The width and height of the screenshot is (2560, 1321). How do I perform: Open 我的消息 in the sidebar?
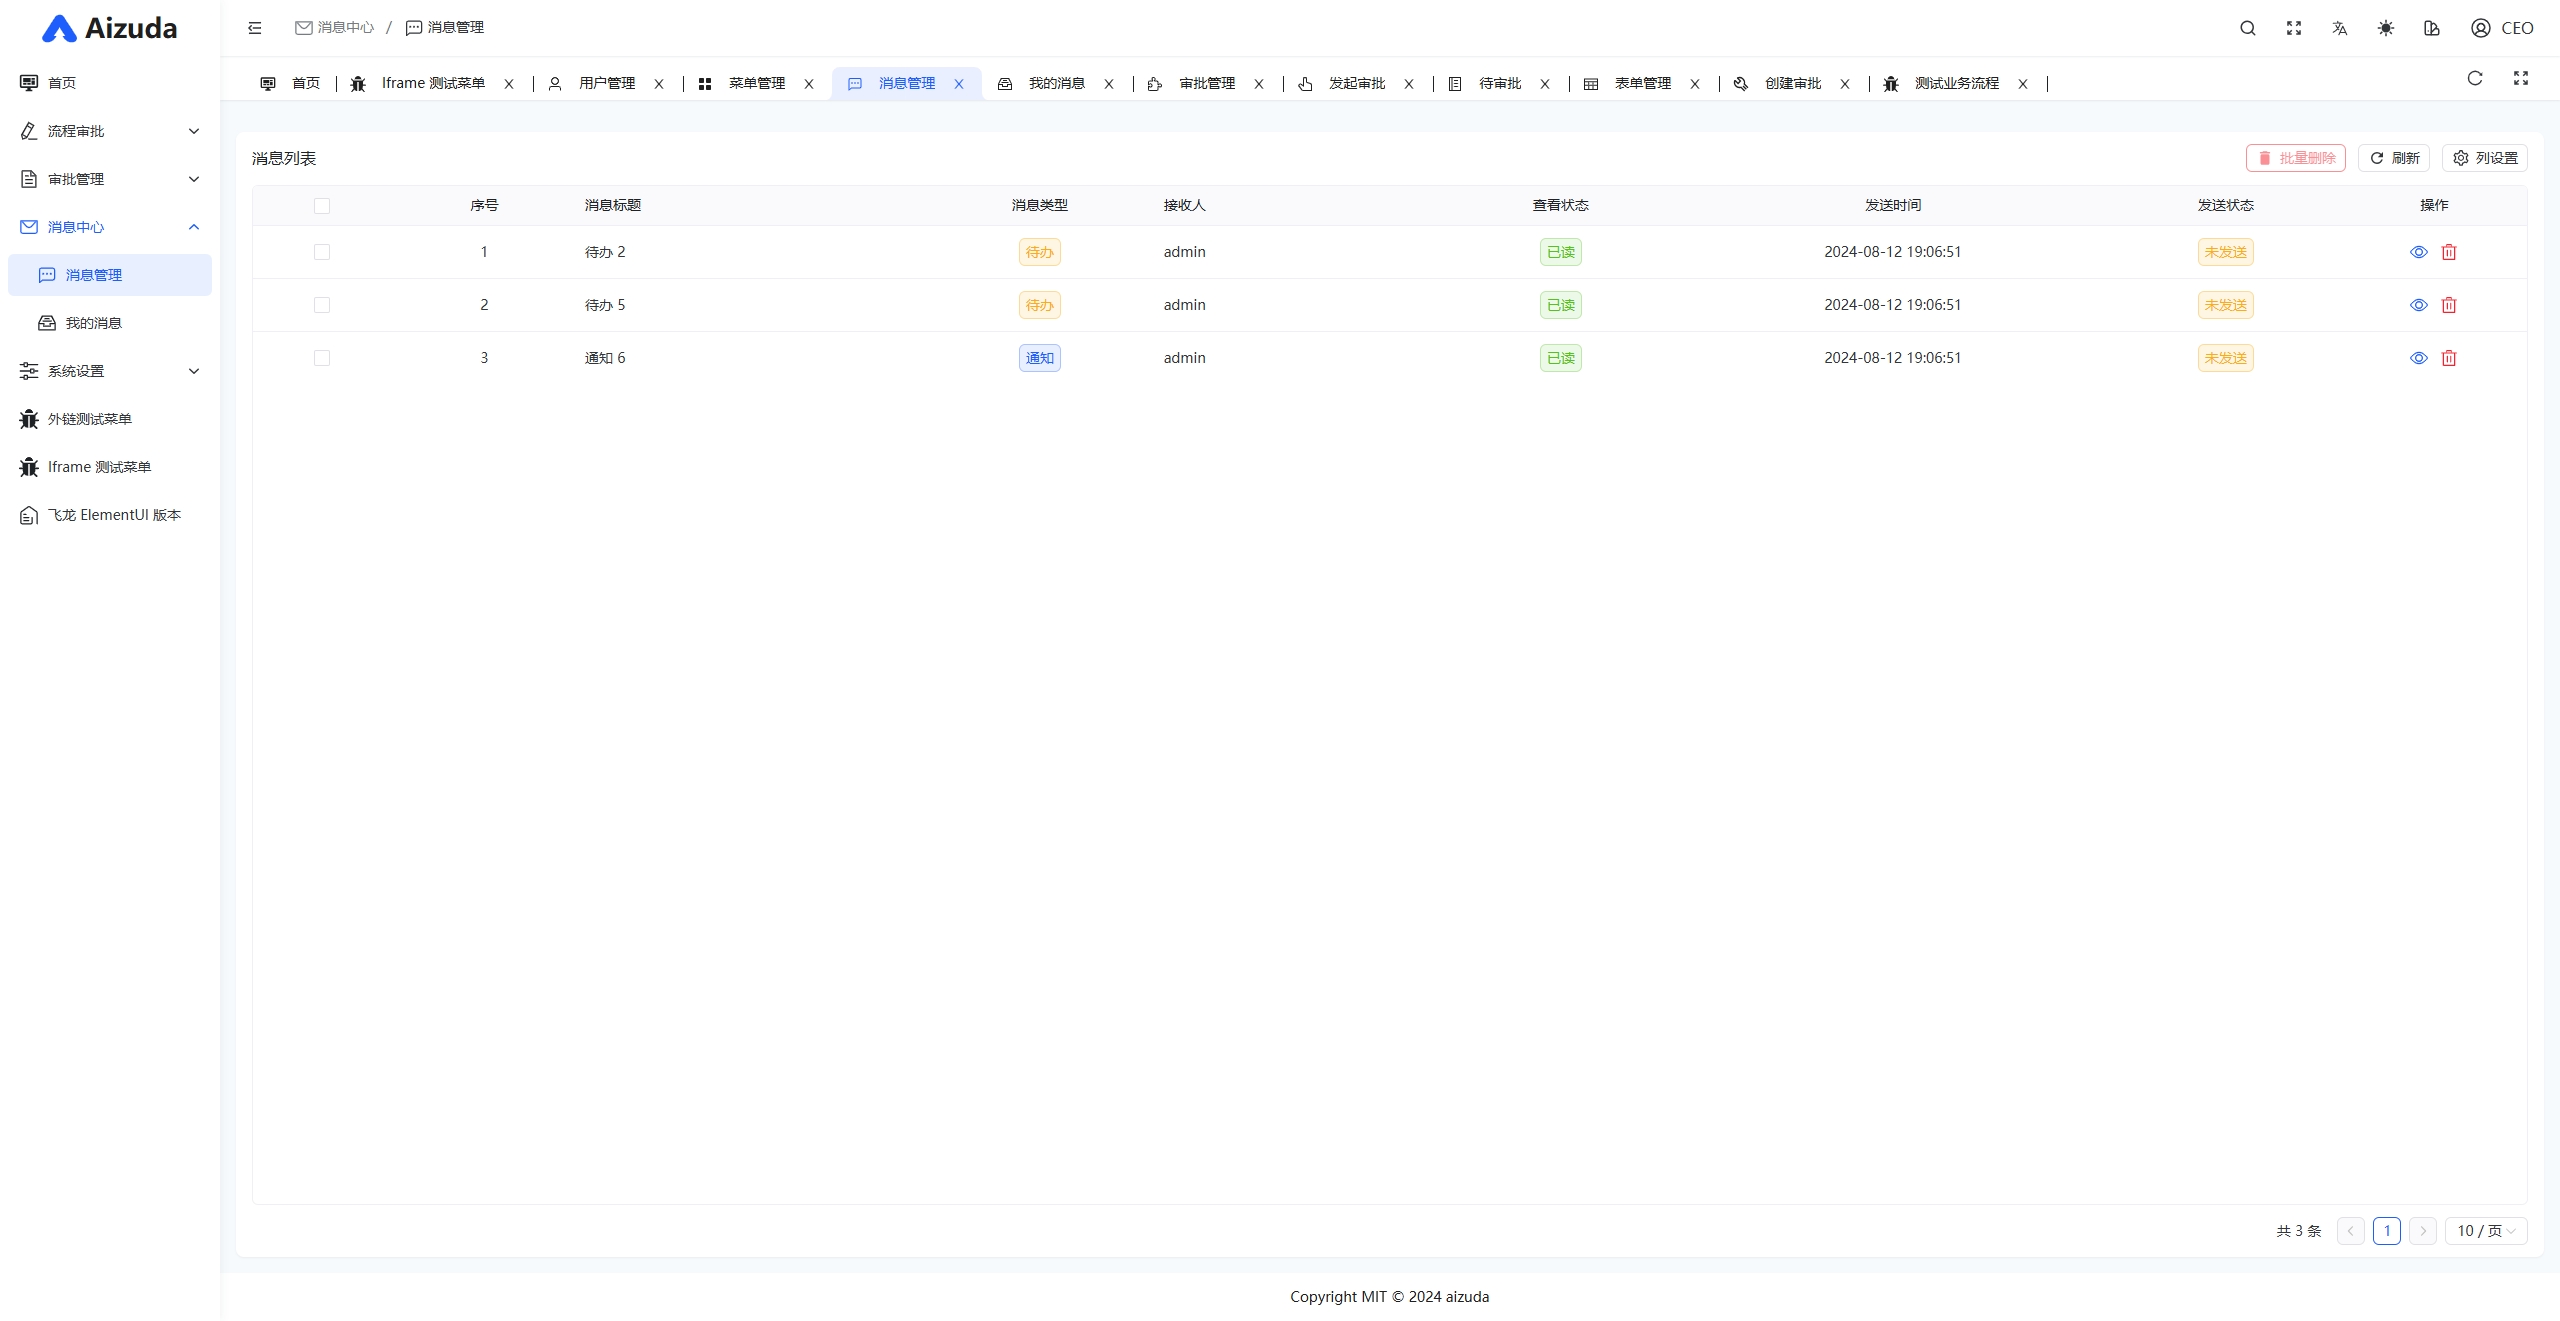click(x=94, y=323)
